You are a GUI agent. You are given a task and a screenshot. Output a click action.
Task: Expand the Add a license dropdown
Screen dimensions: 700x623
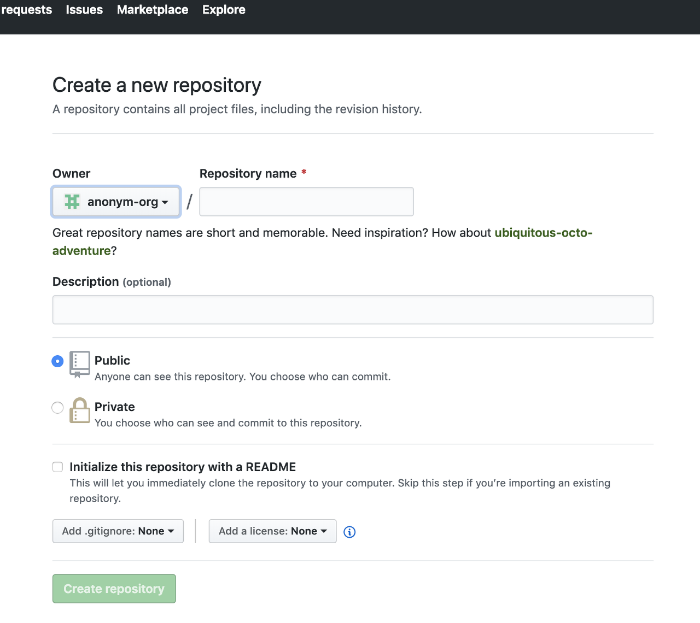273,531
